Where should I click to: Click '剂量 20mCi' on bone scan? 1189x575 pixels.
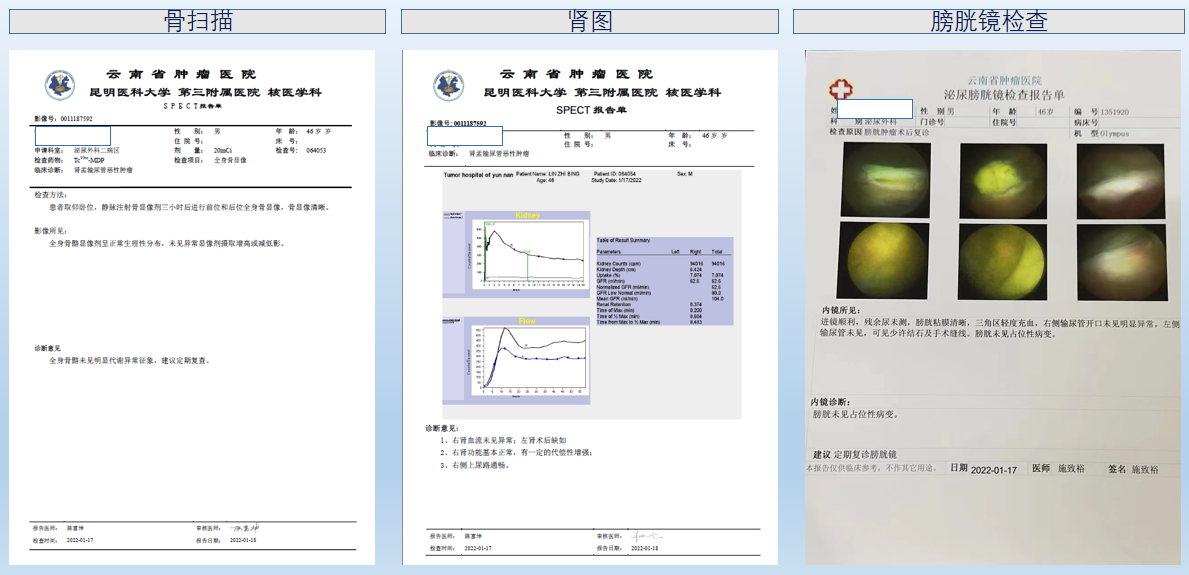(x=201, y=150)
